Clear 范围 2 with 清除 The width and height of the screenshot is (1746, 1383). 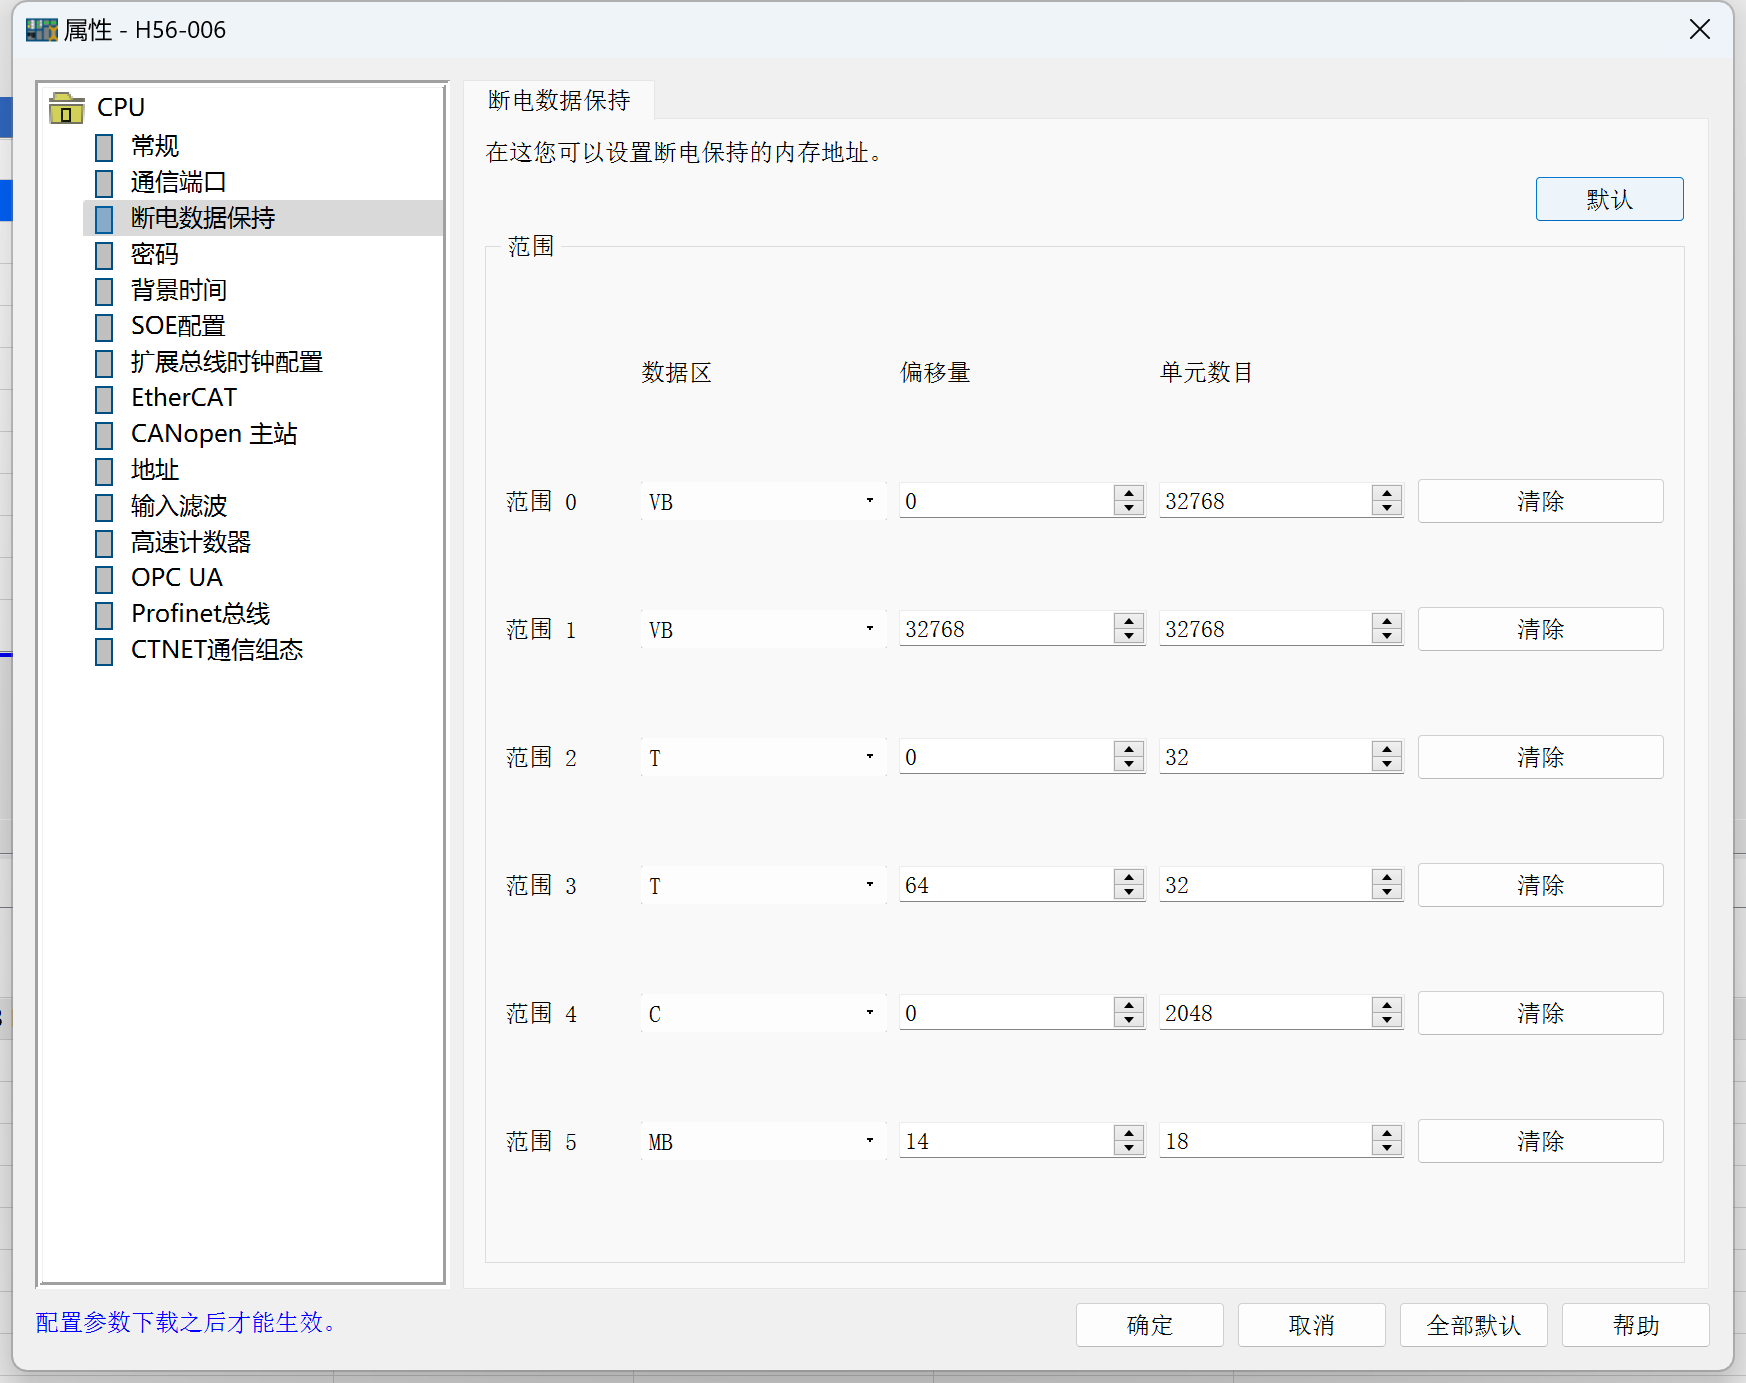[1540, 757]
